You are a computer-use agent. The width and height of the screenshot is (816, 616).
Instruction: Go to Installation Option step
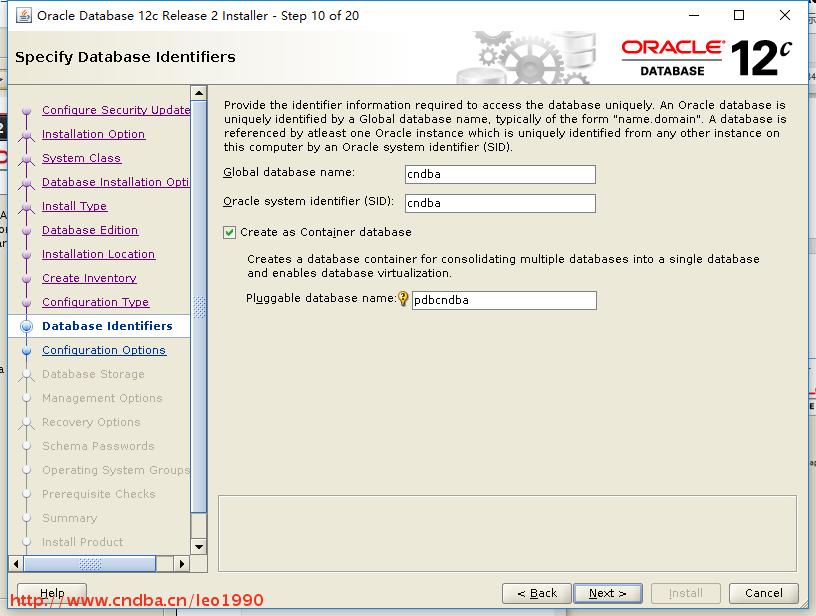[94, 134]
